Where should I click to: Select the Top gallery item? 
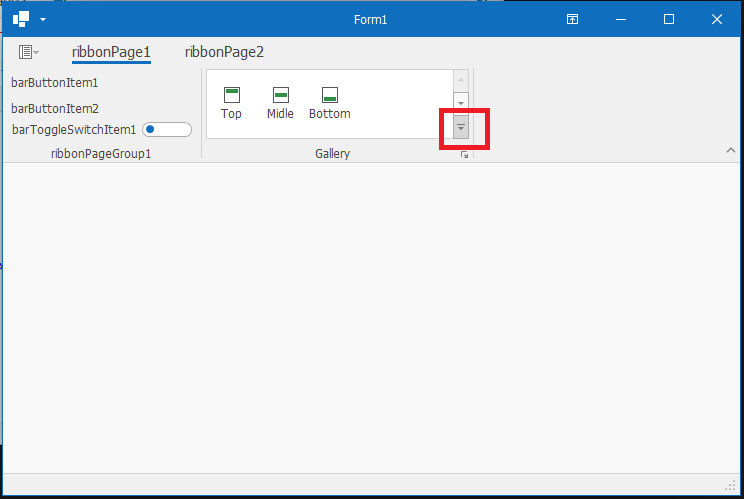tap(232, 103)
